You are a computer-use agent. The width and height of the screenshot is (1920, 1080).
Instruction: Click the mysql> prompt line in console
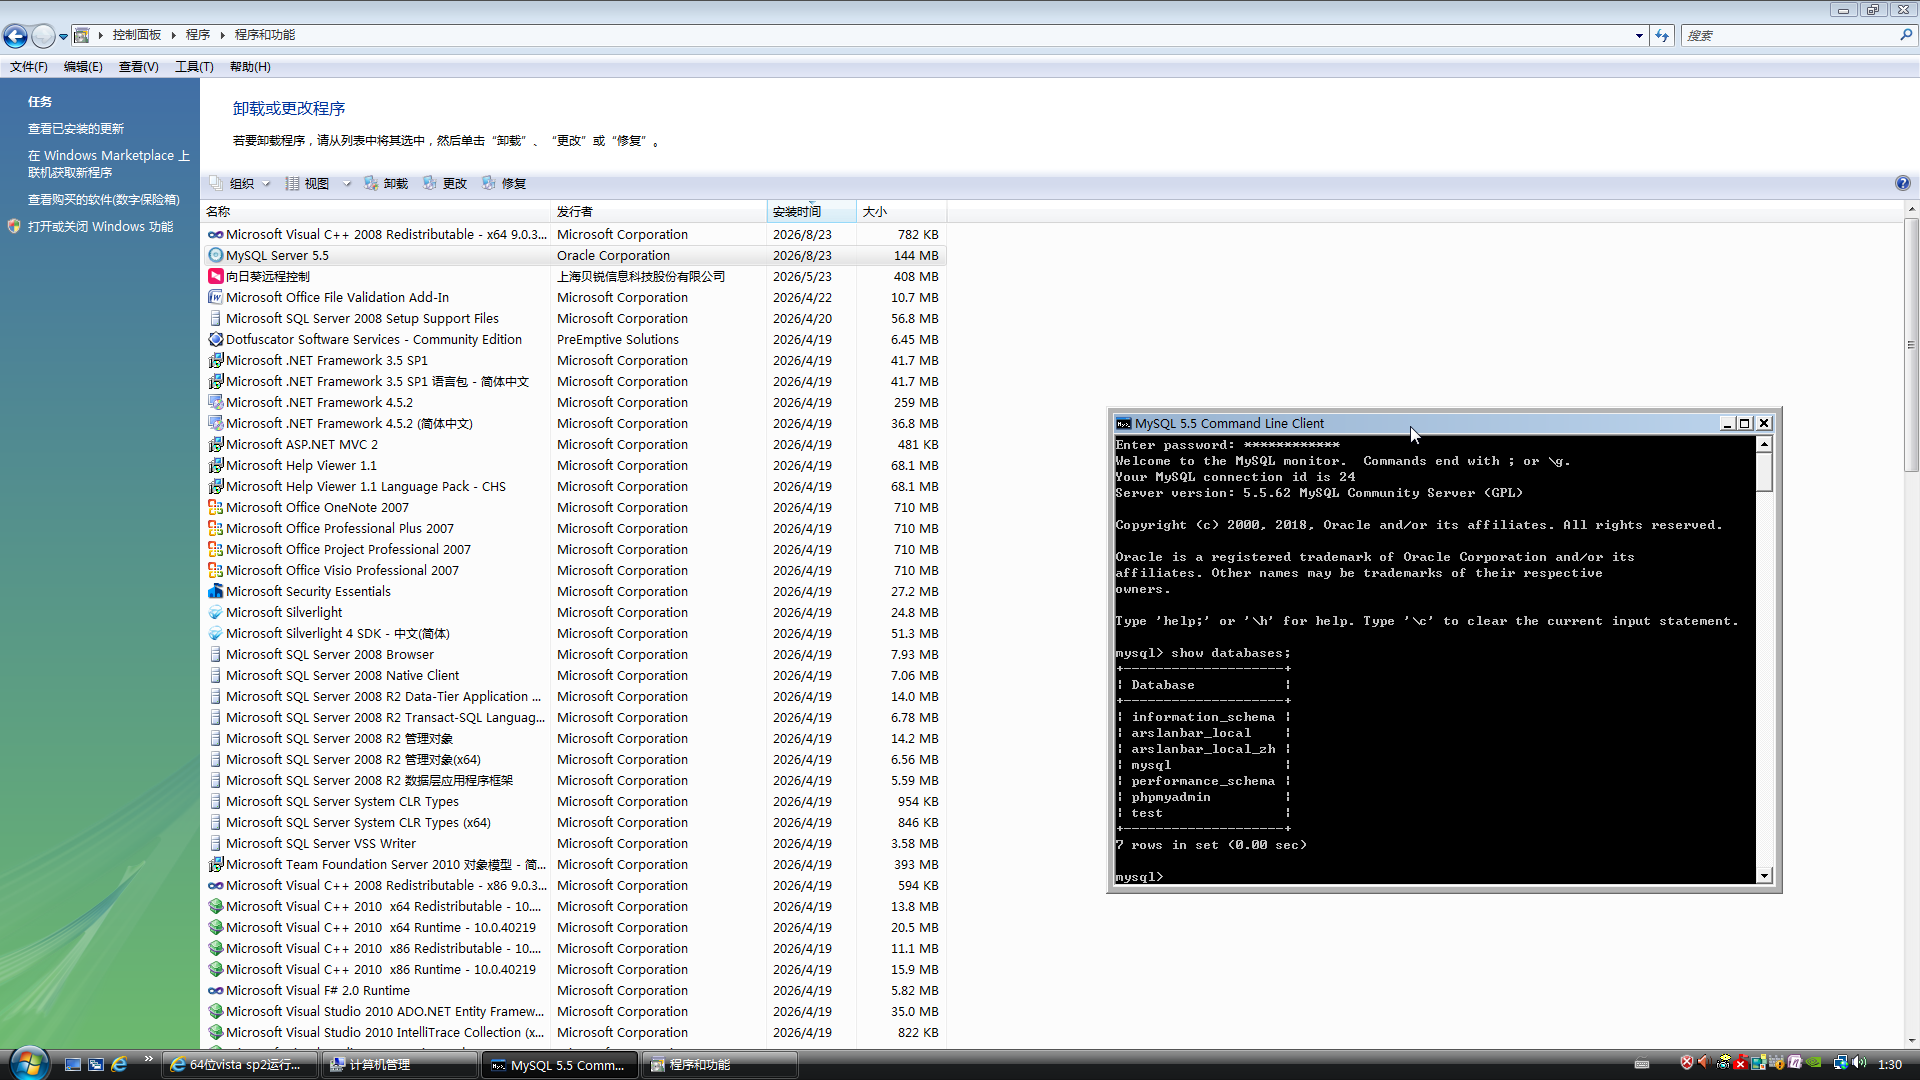1140,877
